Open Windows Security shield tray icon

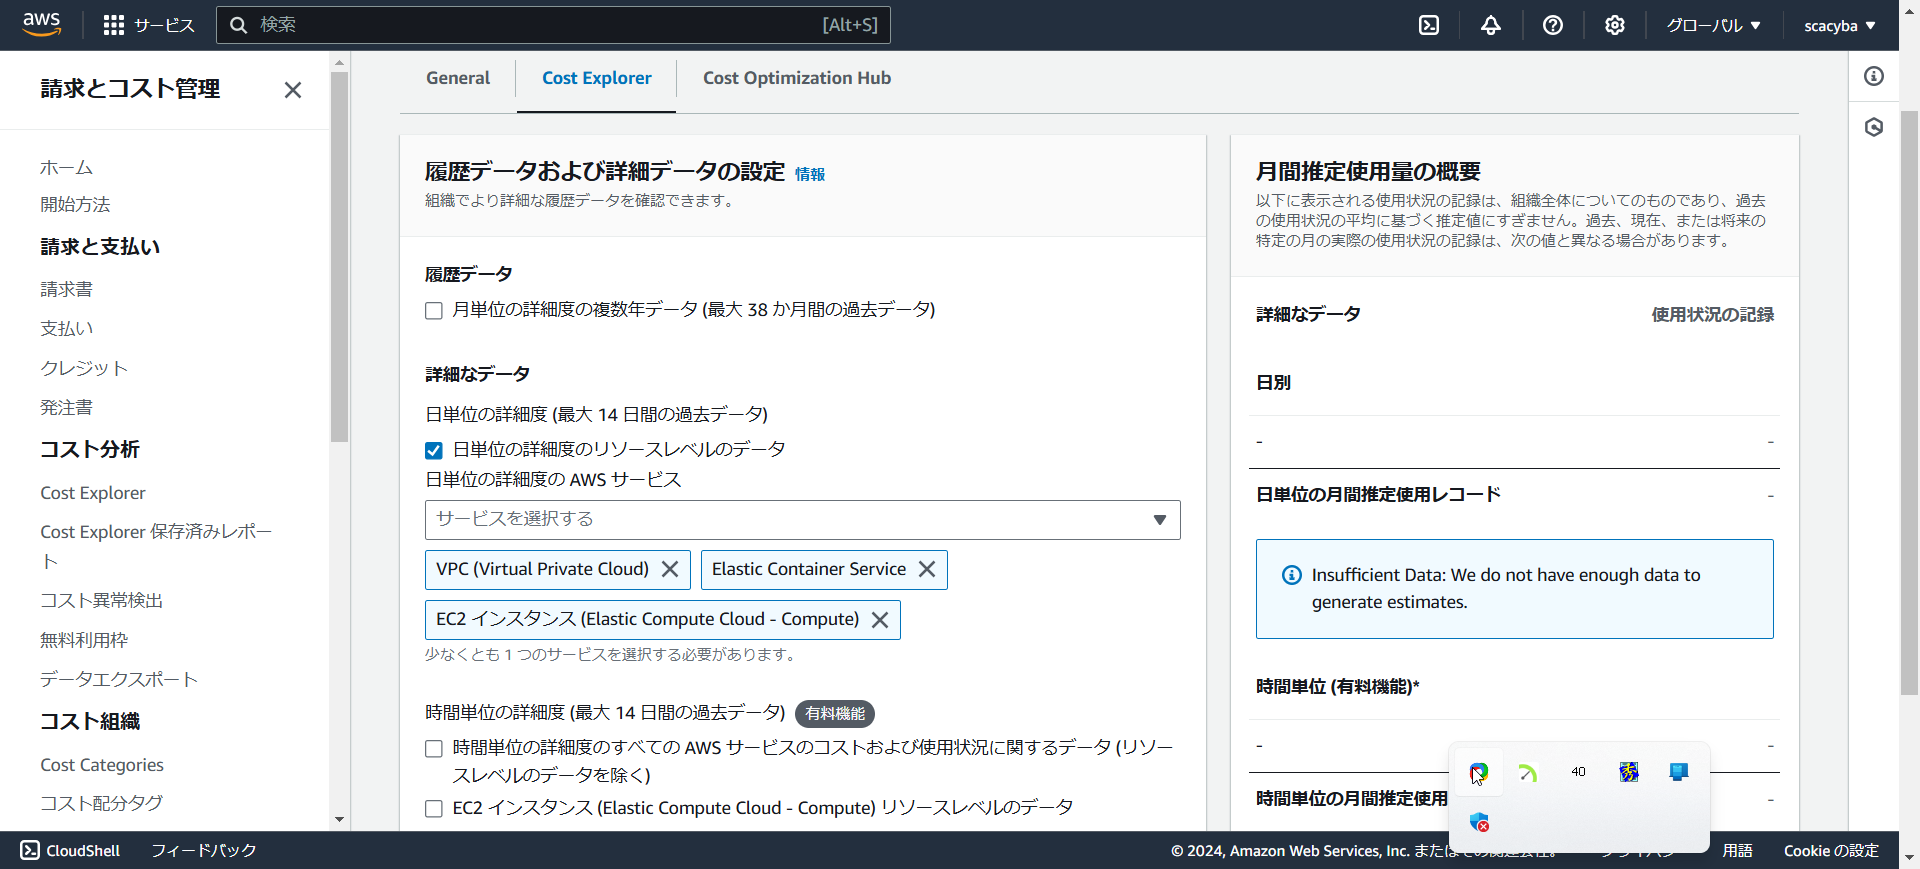(x=1479, y=822)
